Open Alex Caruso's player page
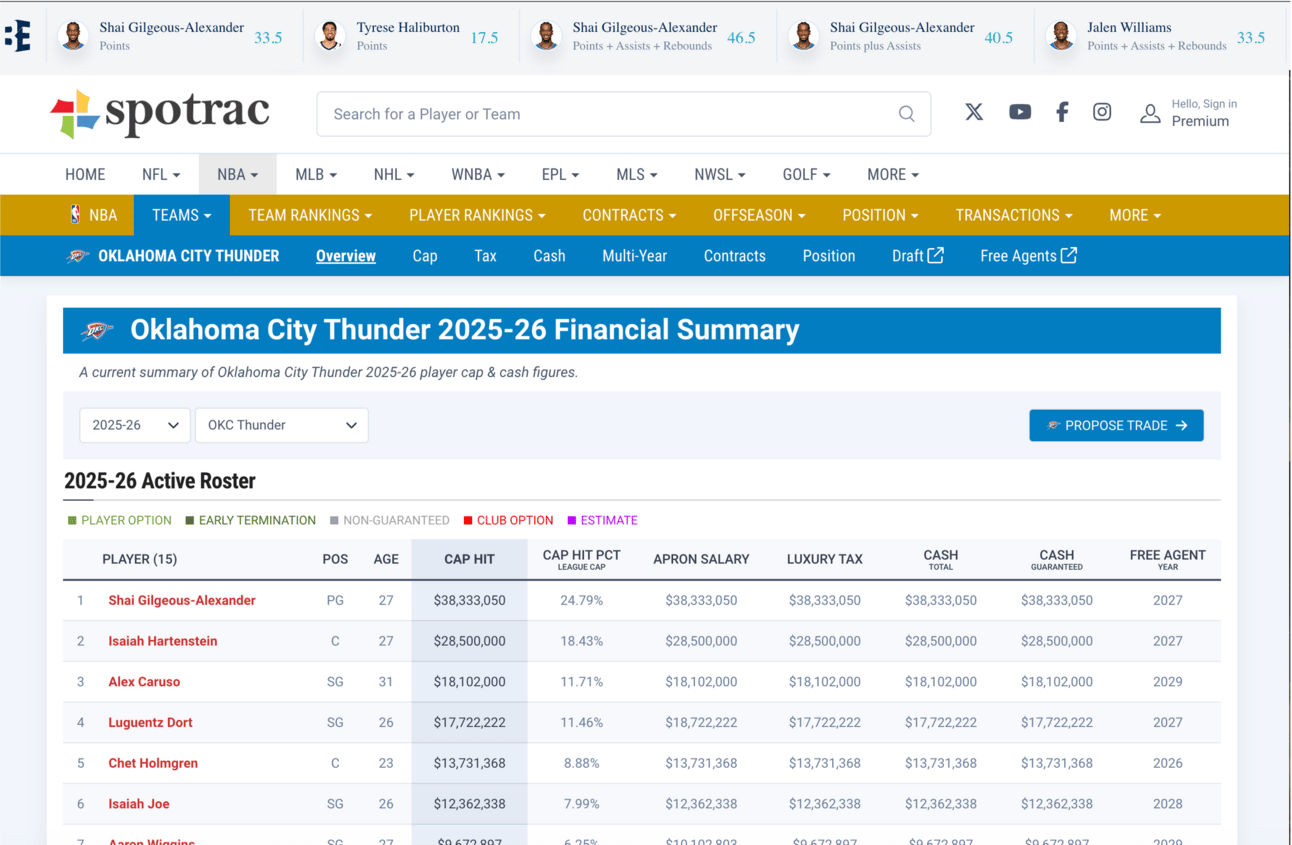This screenshot has height=845, width=1292. (x=144, y=682)
